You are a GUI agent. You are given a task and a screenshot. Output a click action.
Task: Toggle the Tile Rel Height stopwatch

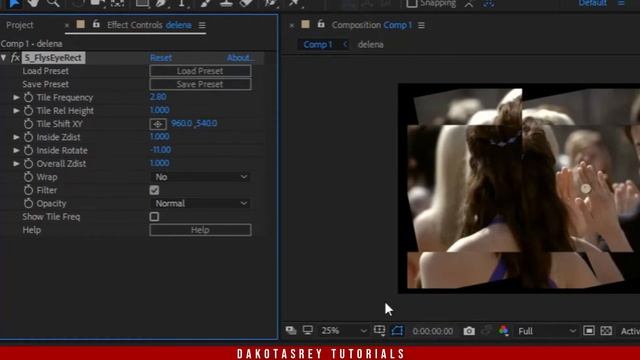pos(28,111)
